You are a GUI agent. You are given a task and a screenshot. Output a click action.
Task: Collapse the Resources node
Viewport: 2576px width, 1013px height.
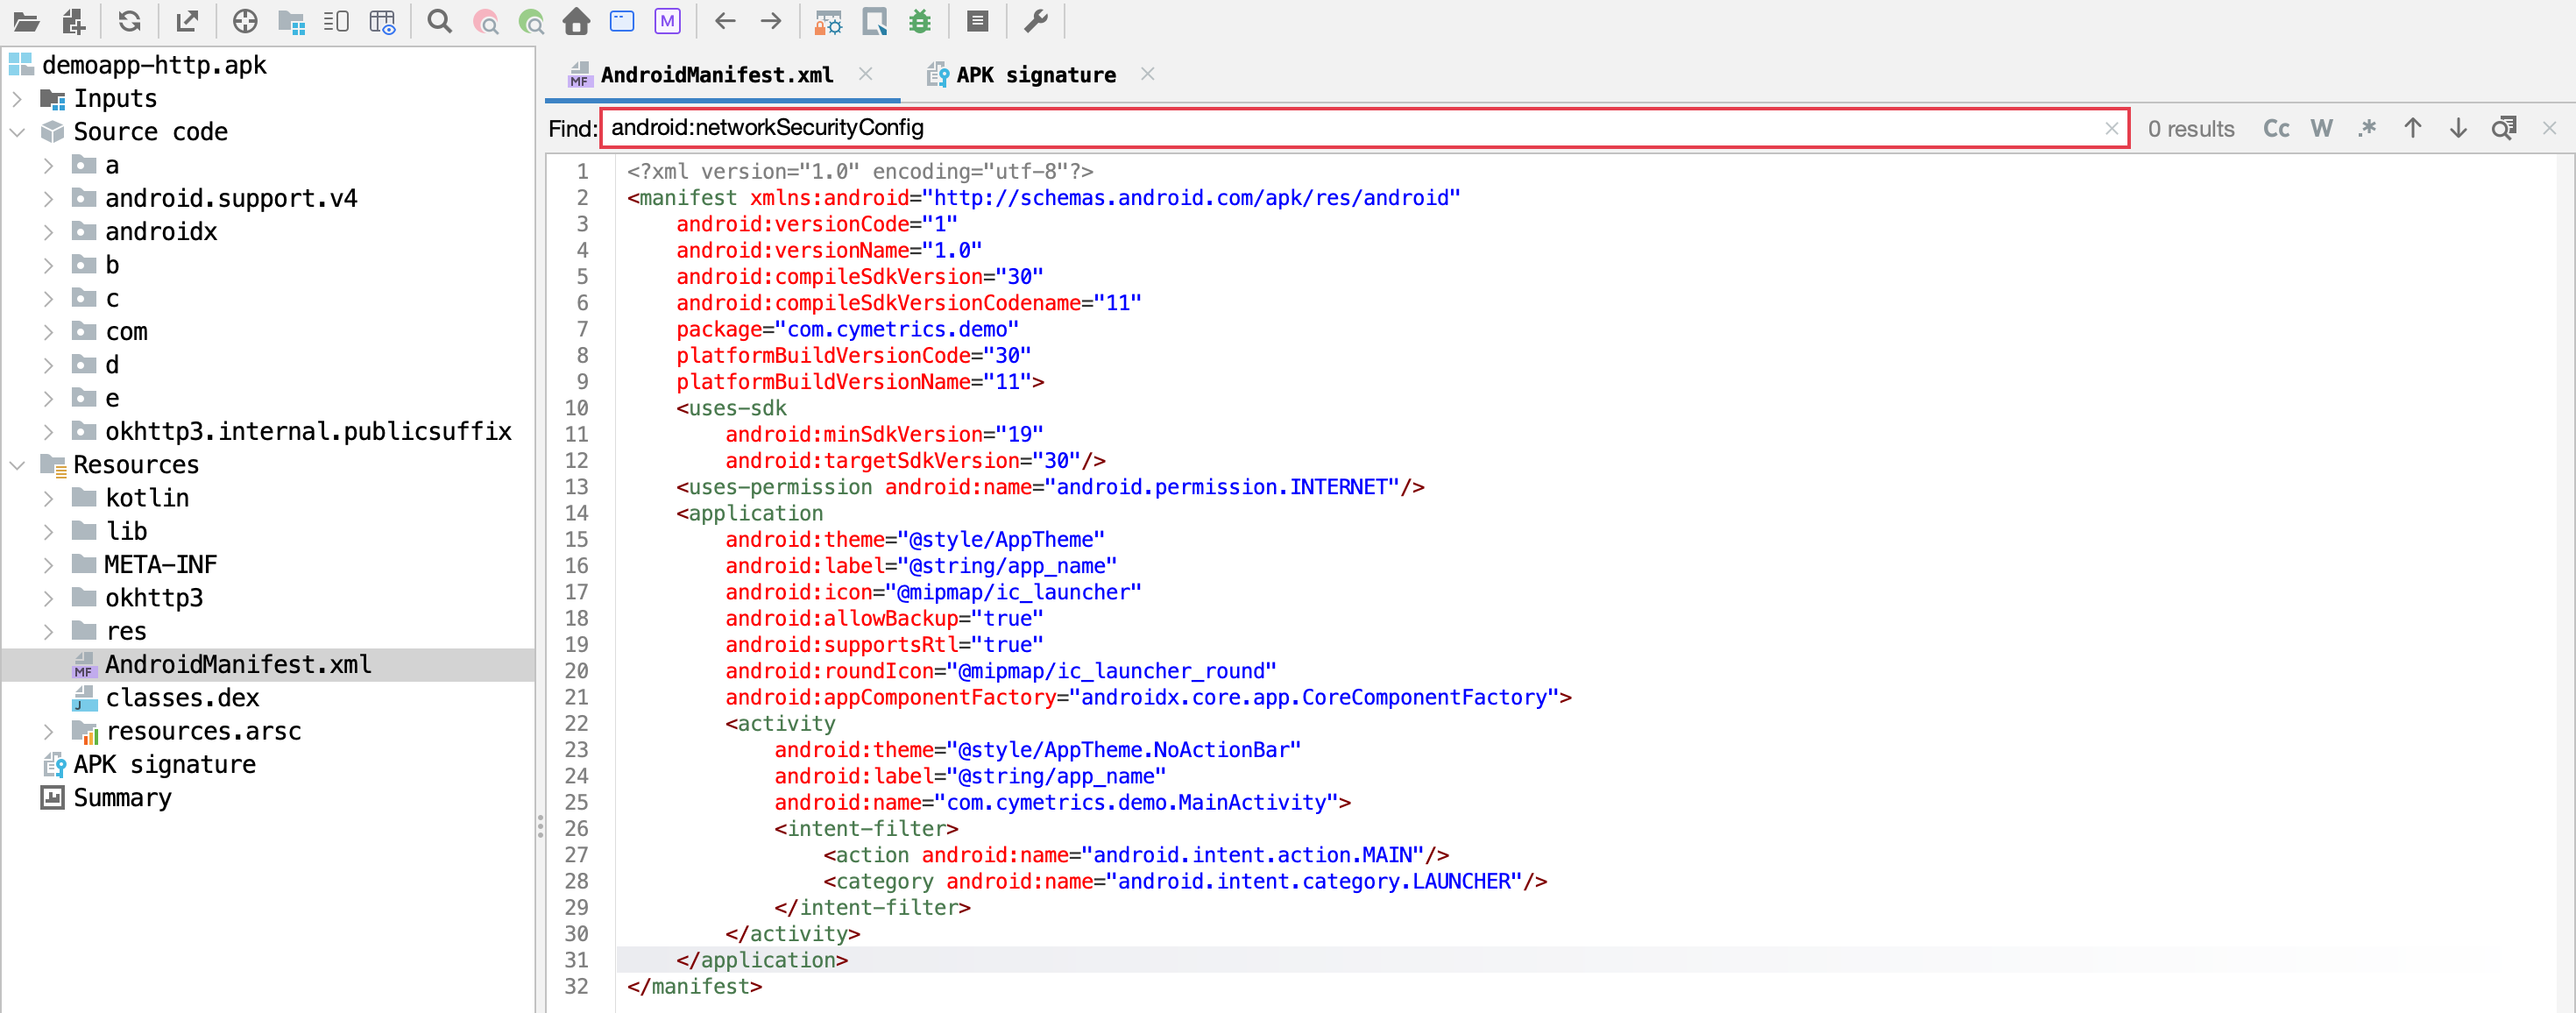pos(17,465)
